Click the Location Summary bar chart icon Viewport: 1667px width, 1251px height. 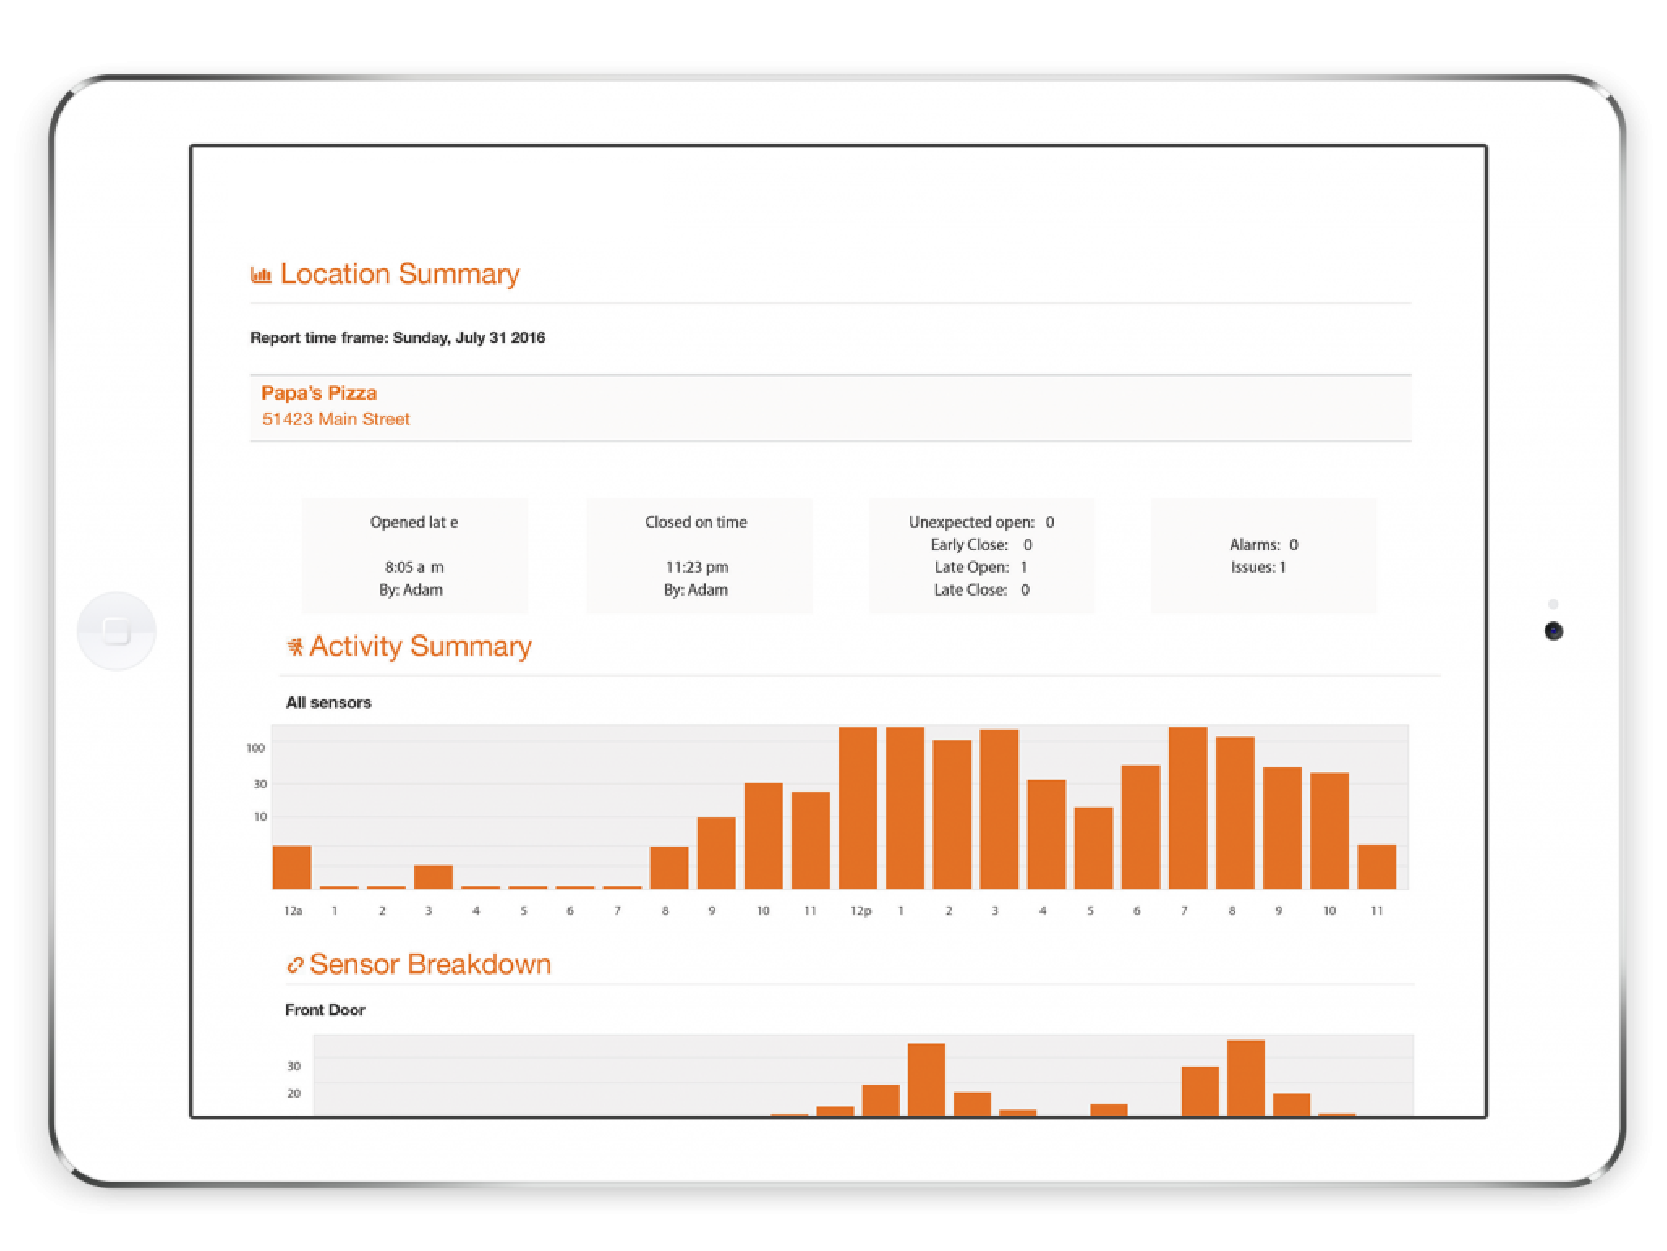click(261, 275)
